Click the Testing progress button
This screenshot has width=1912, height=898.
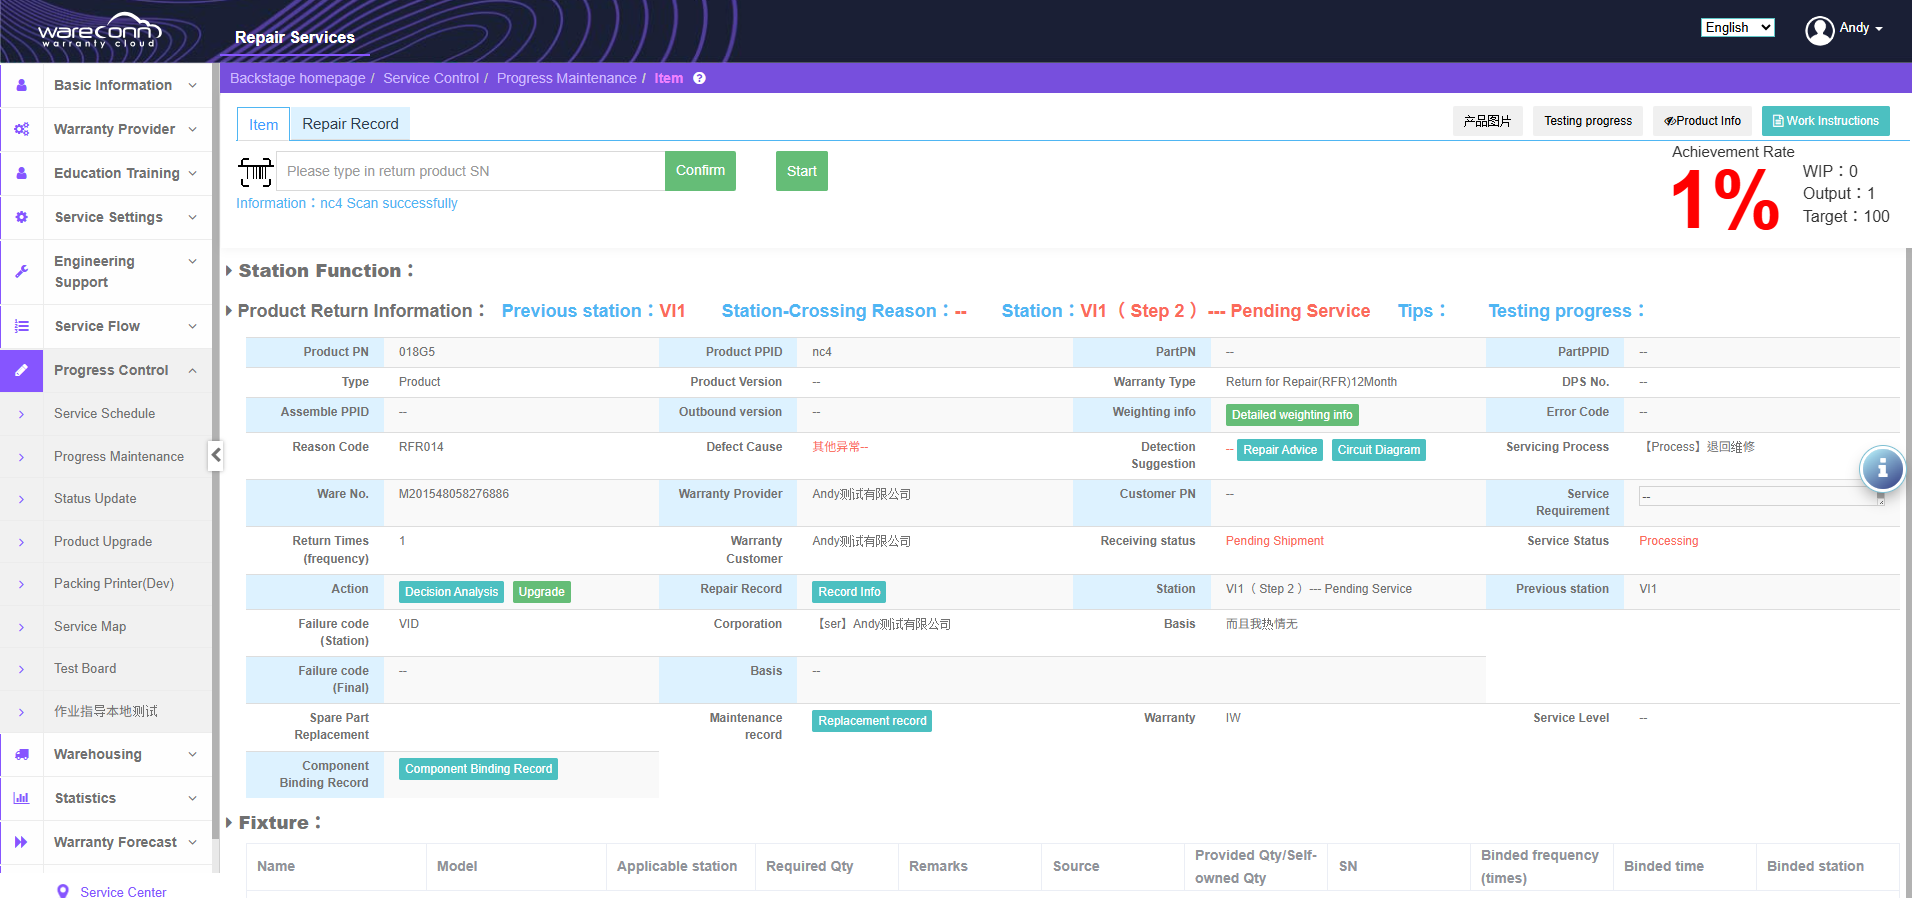[x=1587, y=121]
